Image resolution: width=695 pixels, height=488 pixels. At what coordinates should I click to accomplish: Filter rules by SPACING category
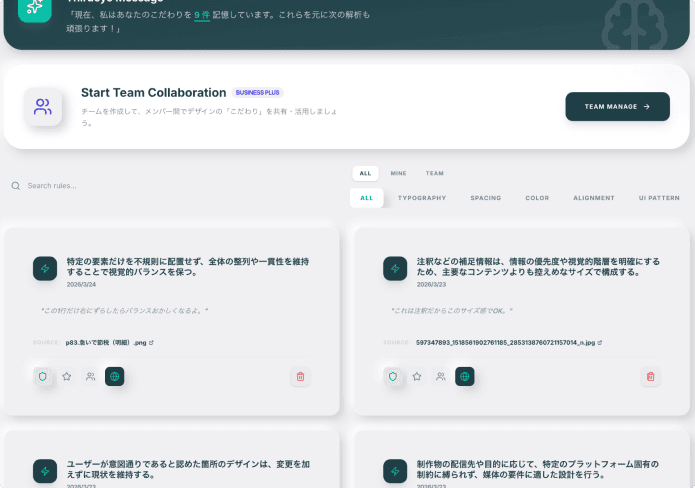click(486, 198)
